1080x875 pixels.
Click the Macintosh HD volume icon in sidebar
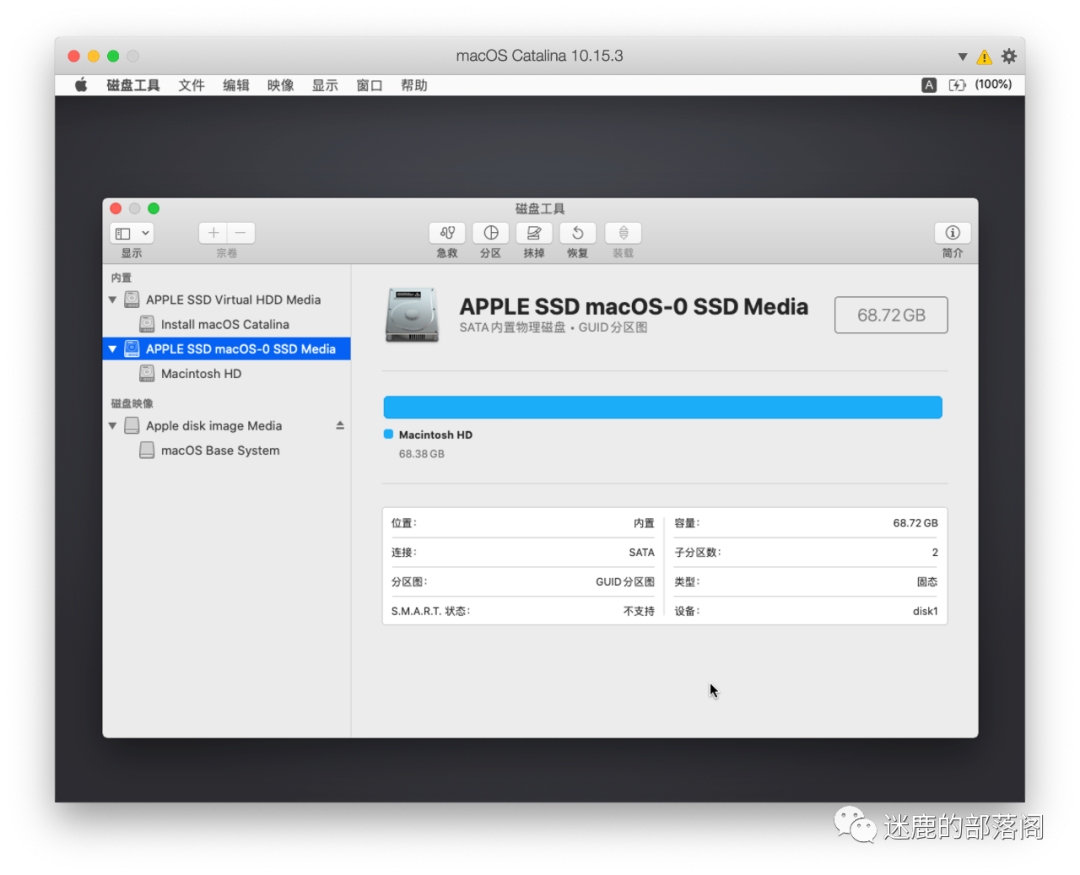coord(147,373)
